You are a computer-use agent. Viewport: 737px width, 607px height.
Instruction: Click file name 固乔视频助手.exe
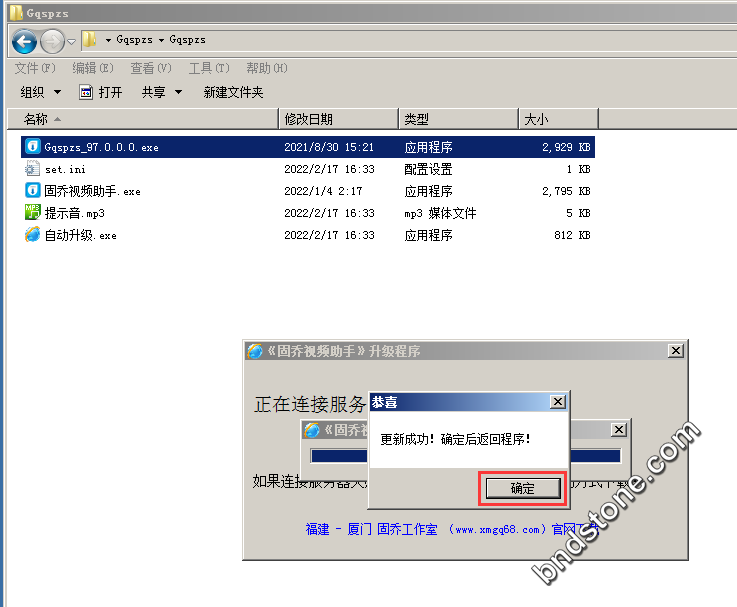click(93, 191)
